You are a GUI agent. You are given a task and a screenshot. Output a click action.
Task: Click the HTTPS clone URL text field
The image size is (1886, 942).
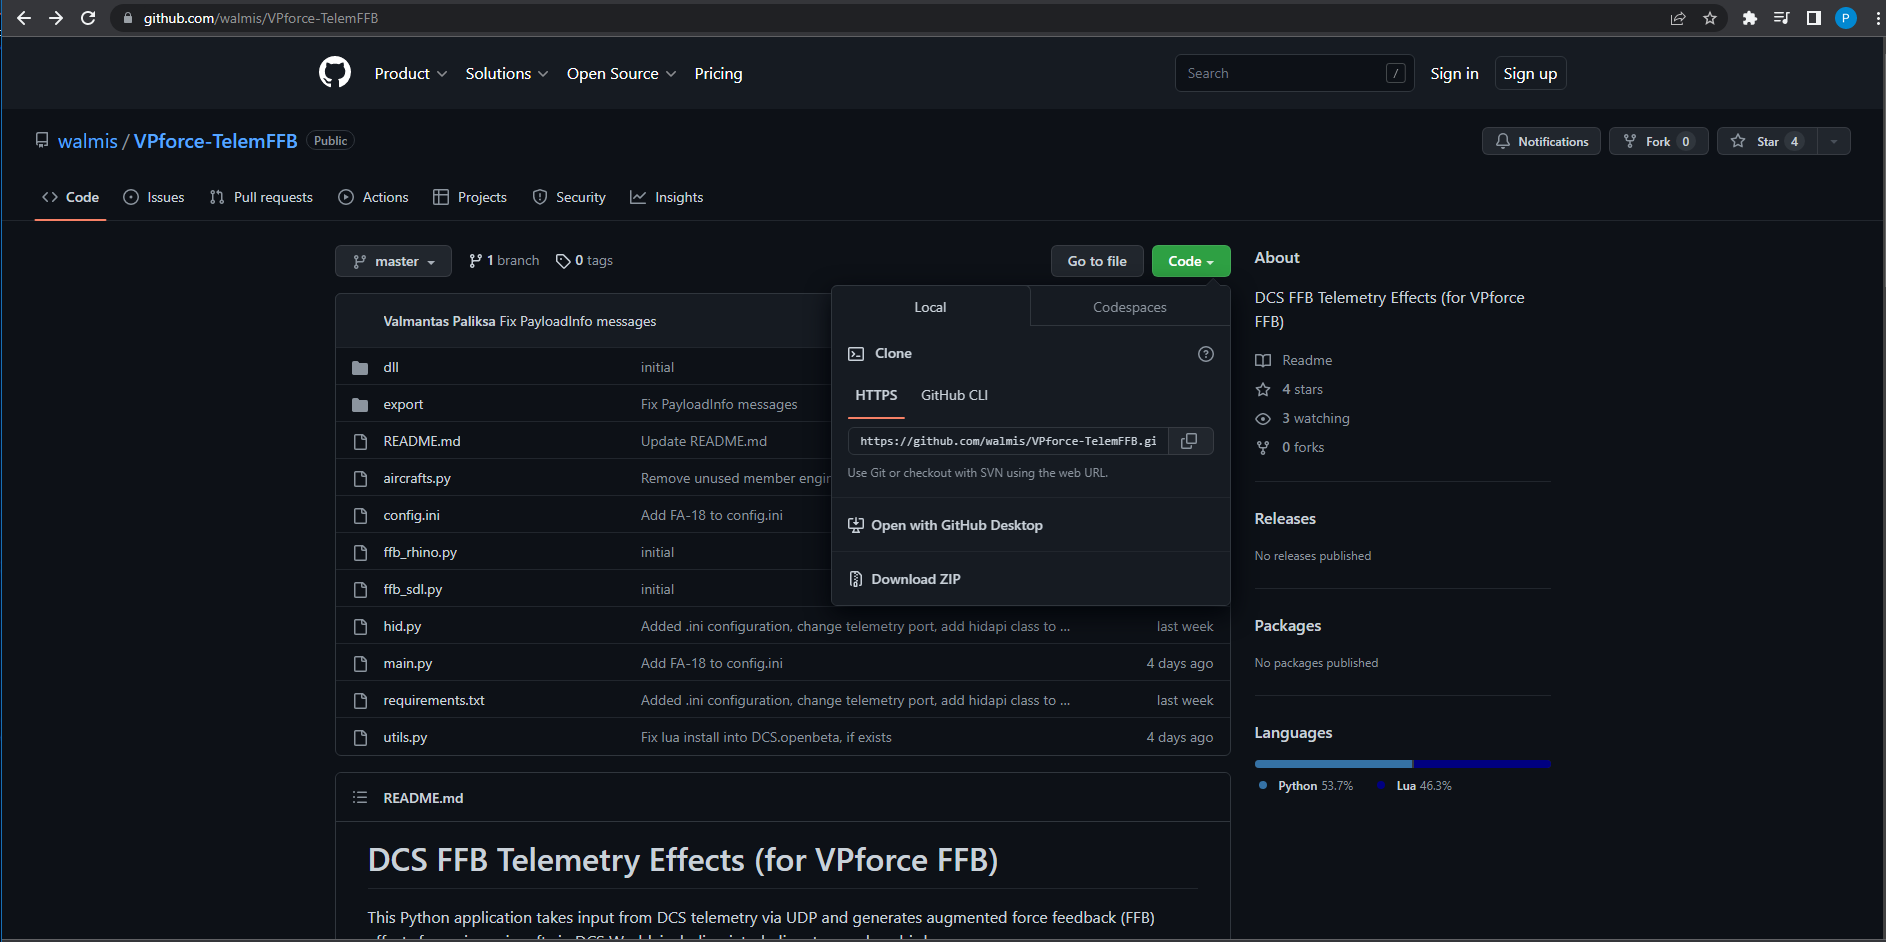point(1008,441)
